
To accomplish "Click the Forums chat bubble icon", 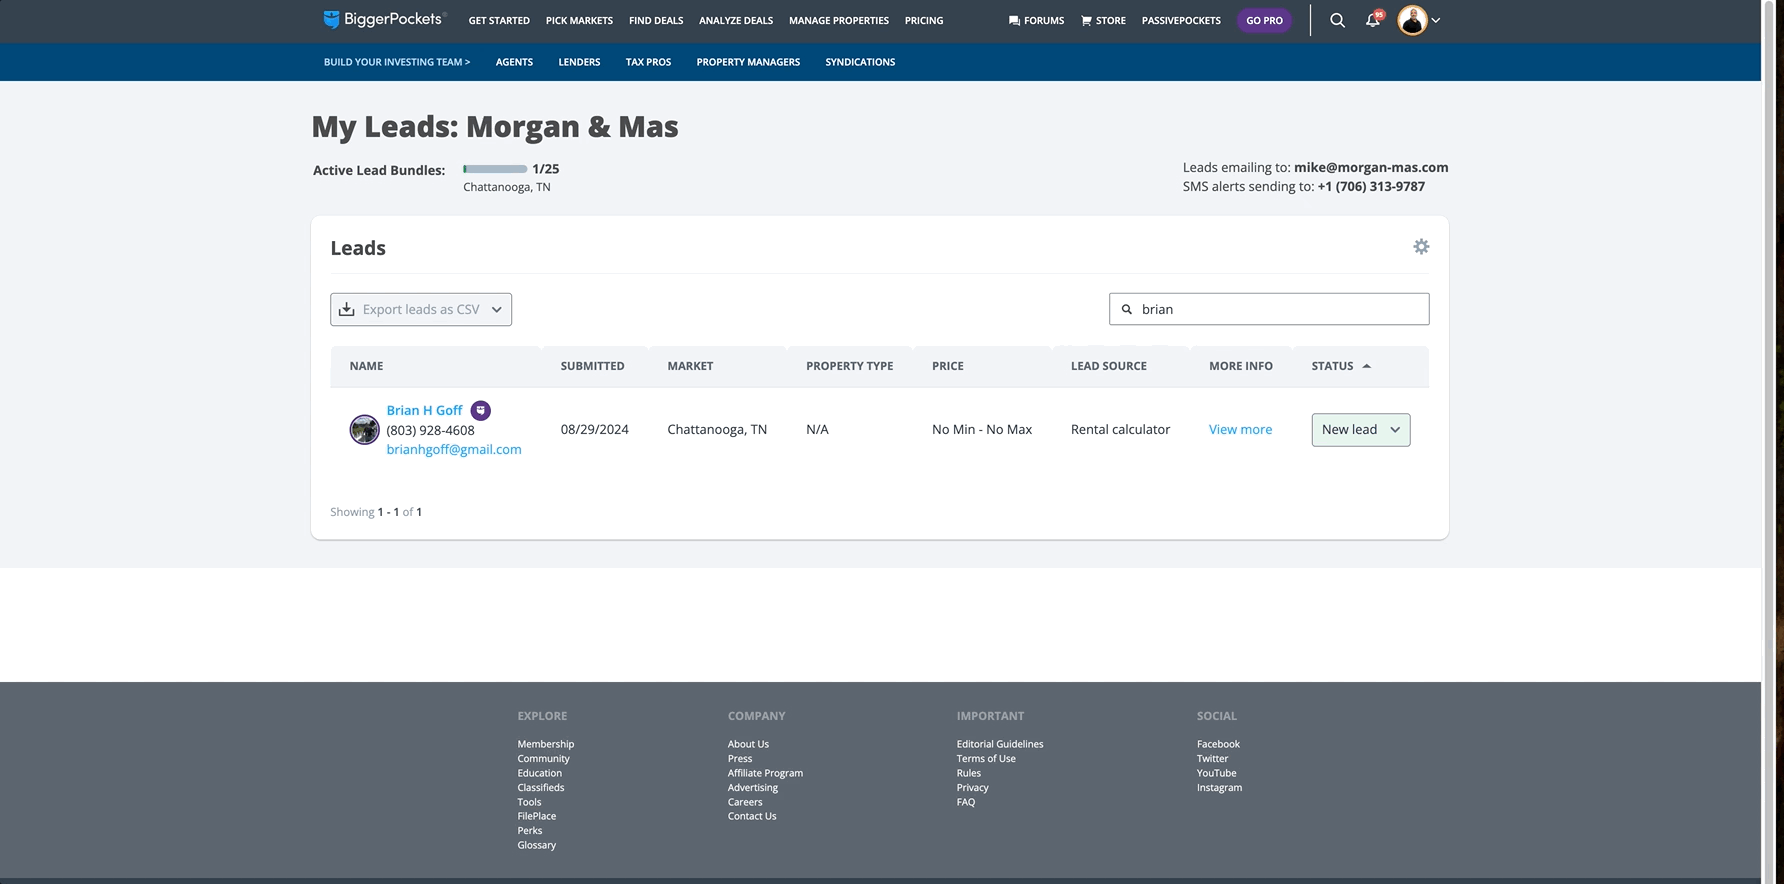I will point(1014,21).
